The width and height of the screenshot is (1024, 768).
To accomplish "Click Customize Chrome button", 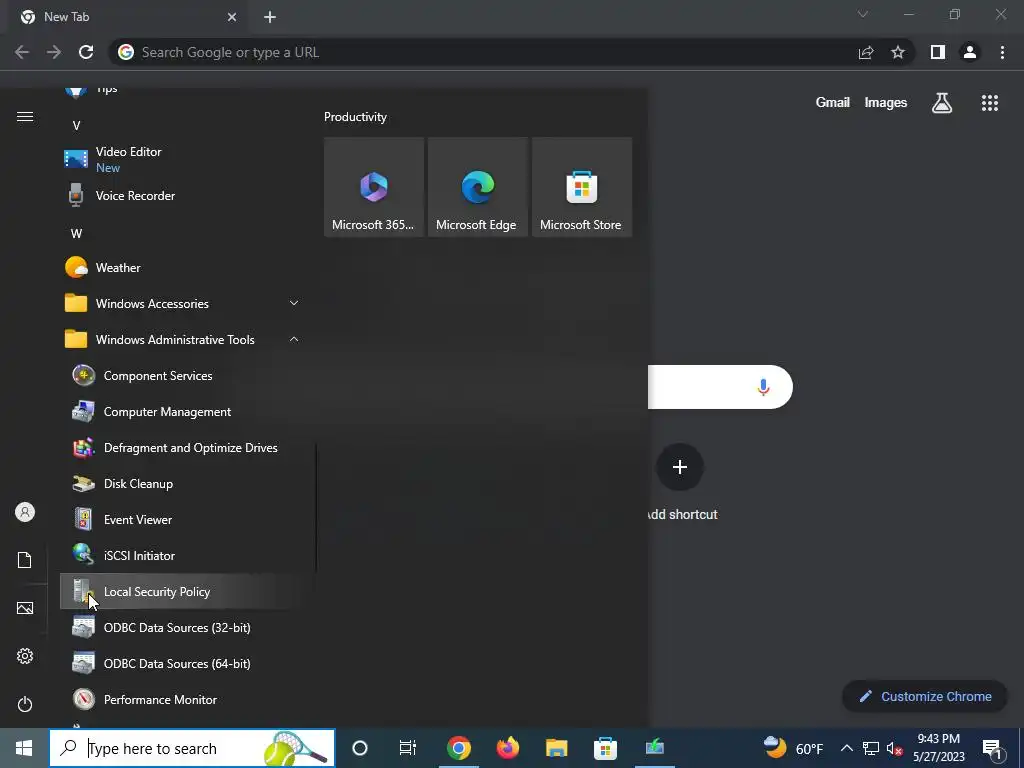I will click(x=924, y=696).
